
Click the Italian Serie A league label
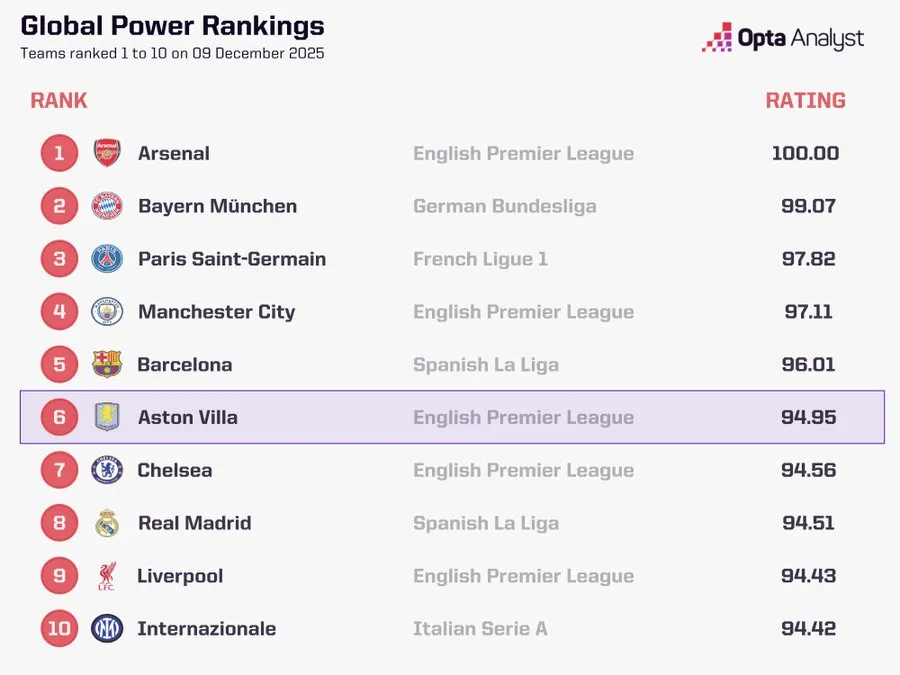pyautogui.click(x=480, y=628)
